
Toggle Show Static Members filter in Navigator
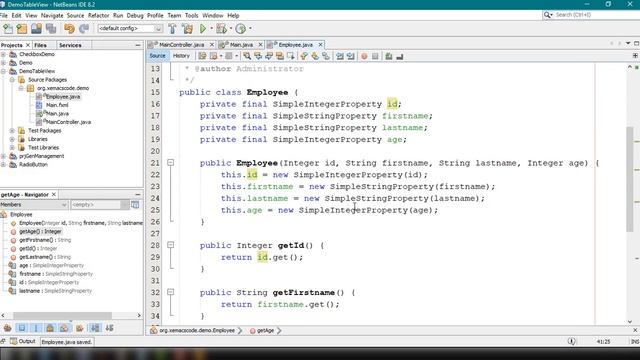pyautogui.click(x=36, y=328)
